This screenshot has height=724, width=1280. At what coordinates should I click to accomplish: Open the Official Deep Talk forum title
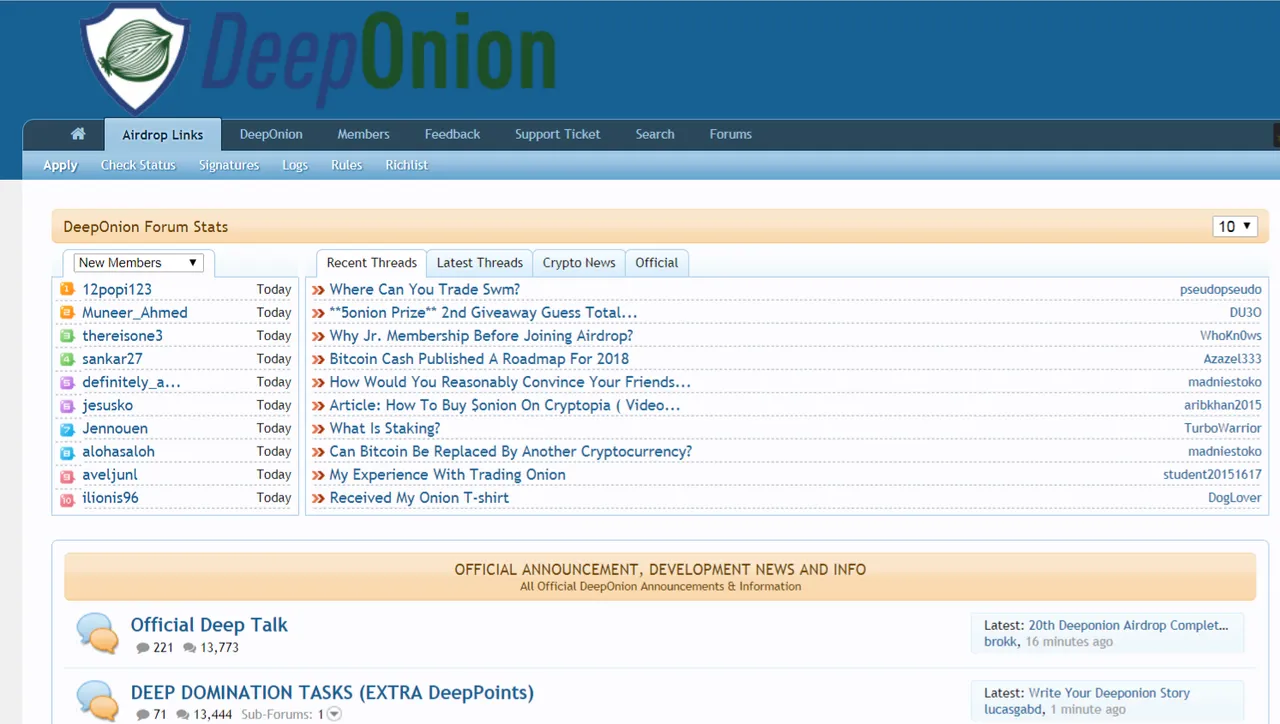coord(209,625)
